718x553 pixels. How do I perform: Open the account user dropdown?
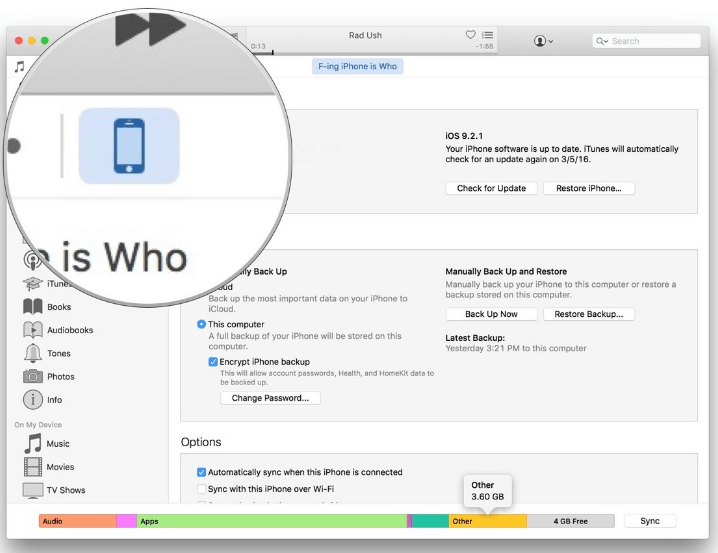tap(543, 41)
